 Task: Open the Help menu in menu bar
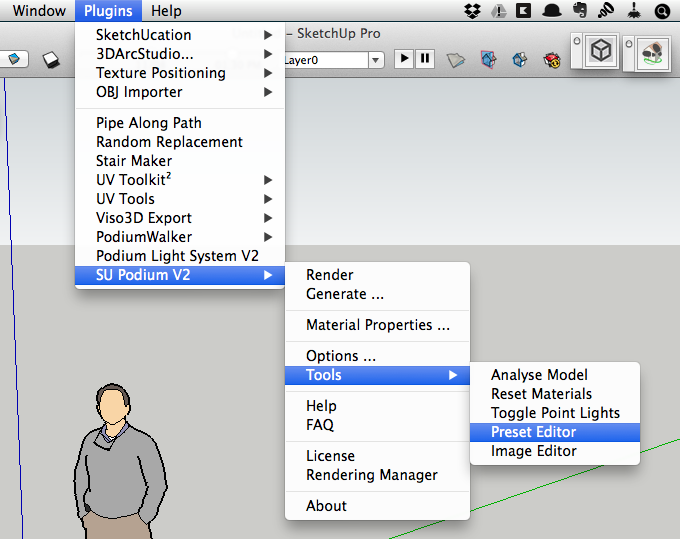pyautogui.click(x=166, y=10)
